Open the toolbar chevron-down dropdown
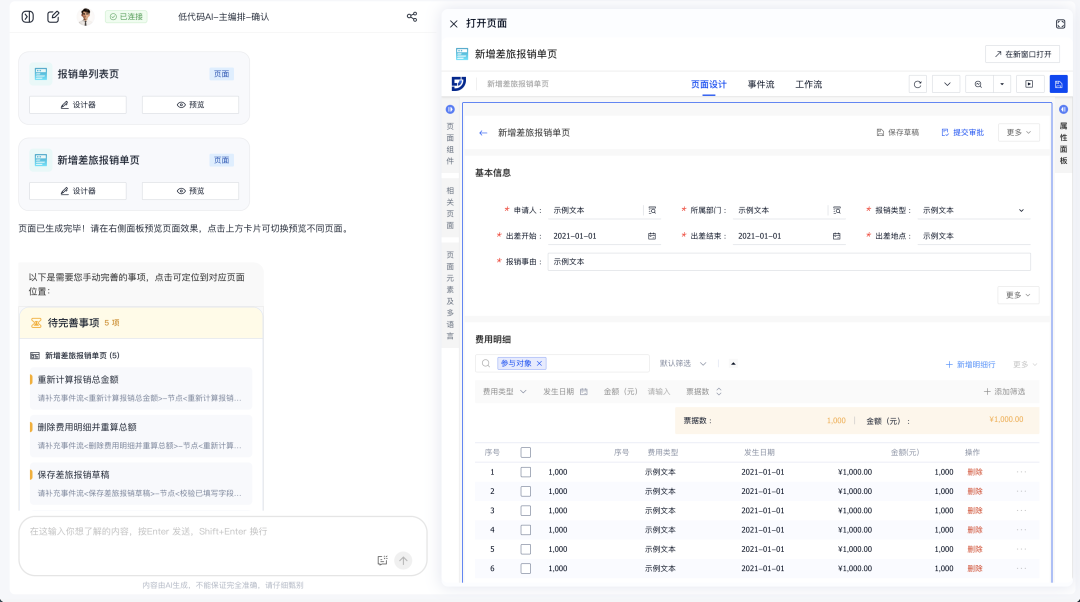 click(x=947, y=84)
